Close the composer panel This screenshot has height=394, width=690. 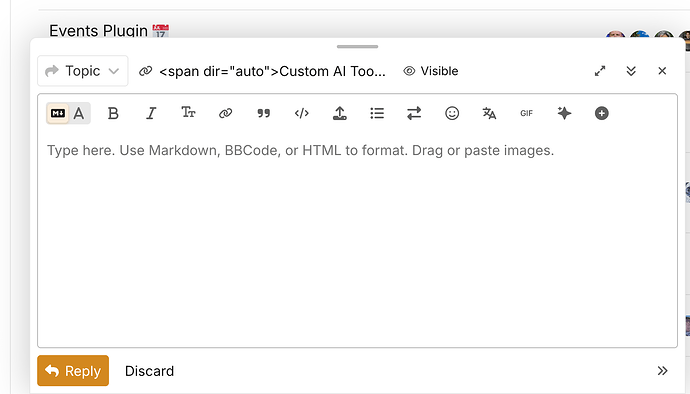[x=662, y=71]
